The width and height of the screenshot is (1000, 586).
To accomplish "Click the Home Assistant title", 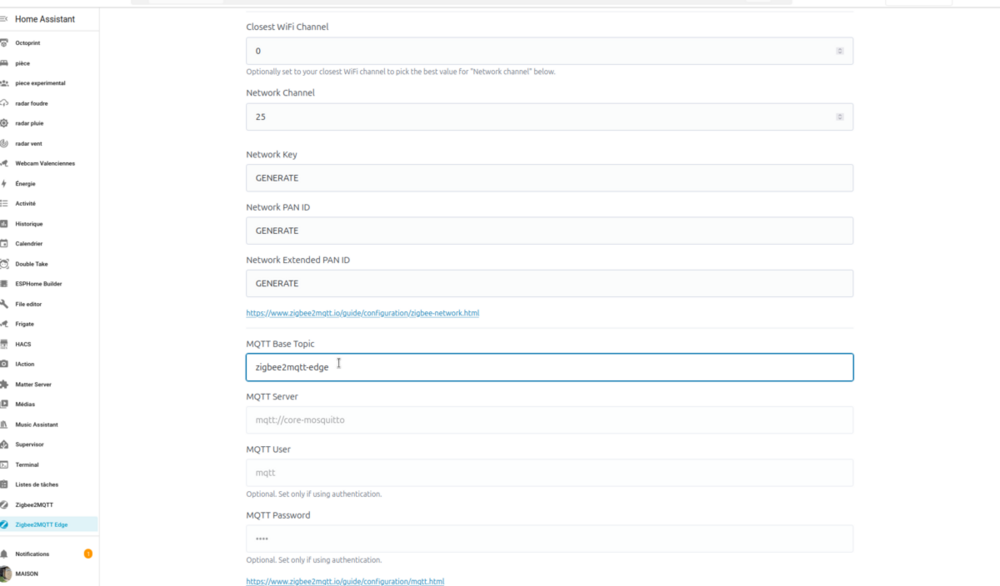I will tap(45, 19).
